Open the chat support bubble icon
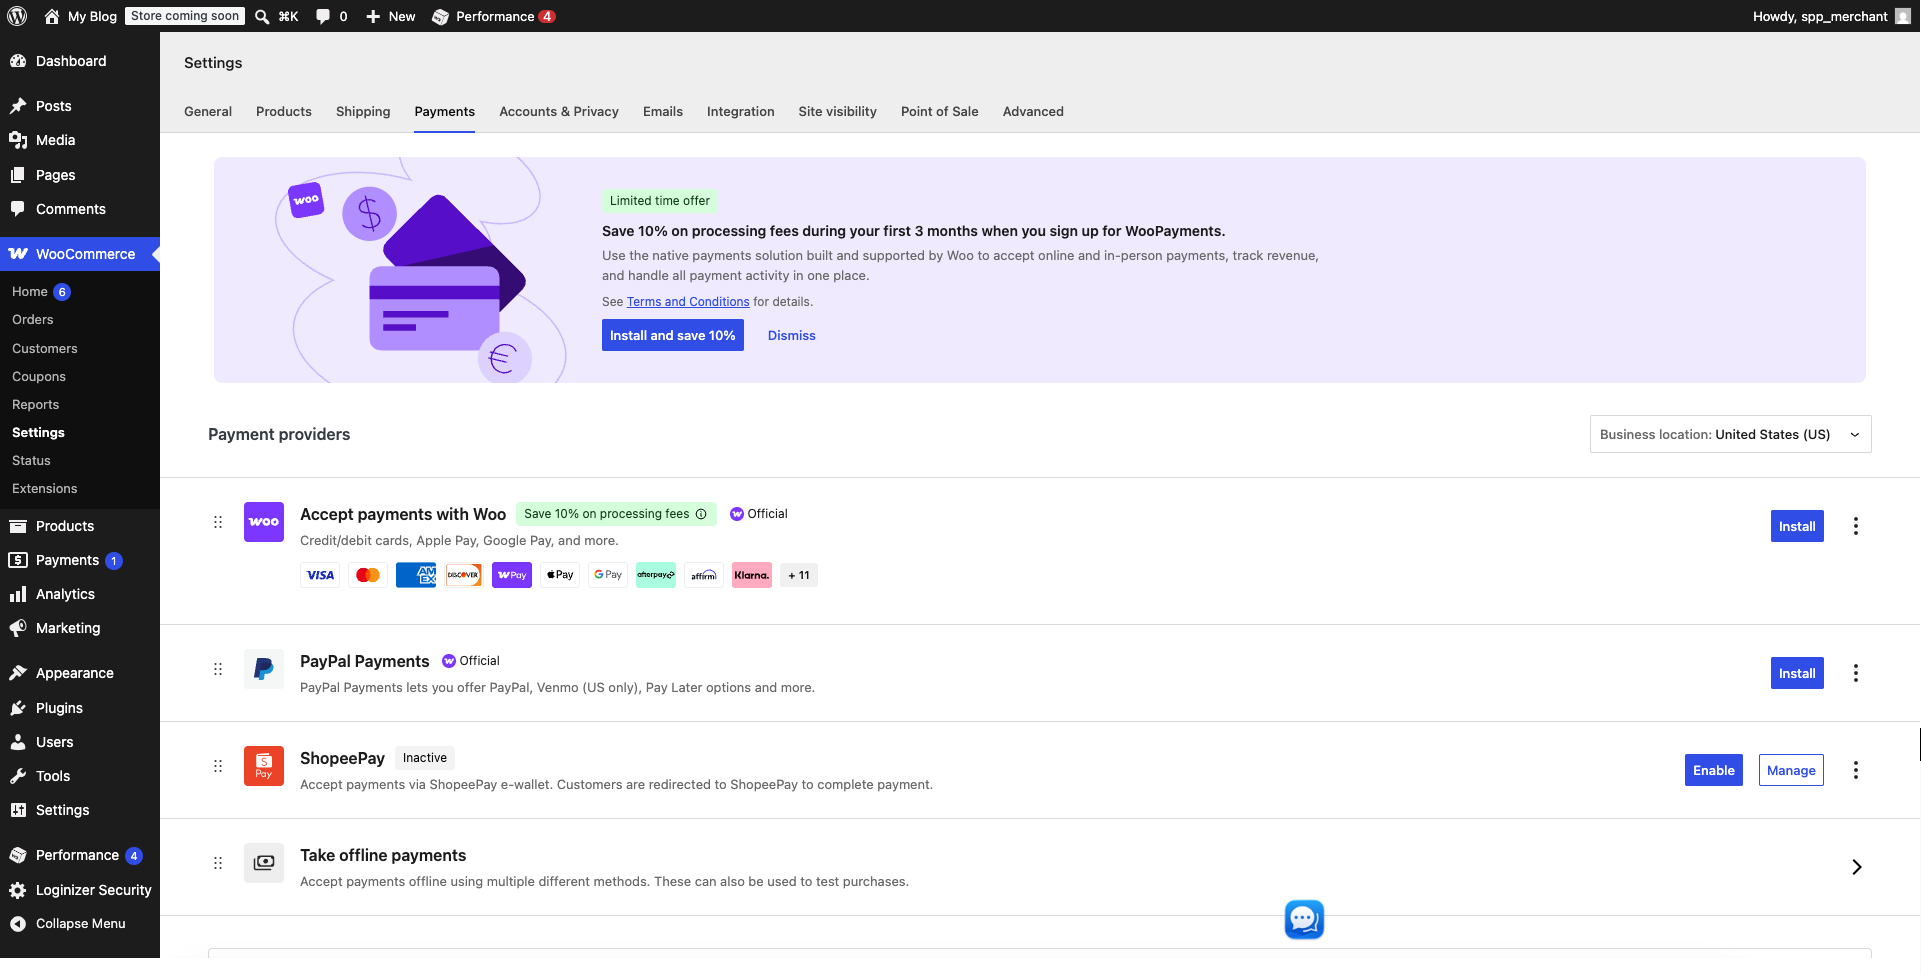Image resolution: width=1921 pixels, height=974 pixels. [x=1304, y=919]
